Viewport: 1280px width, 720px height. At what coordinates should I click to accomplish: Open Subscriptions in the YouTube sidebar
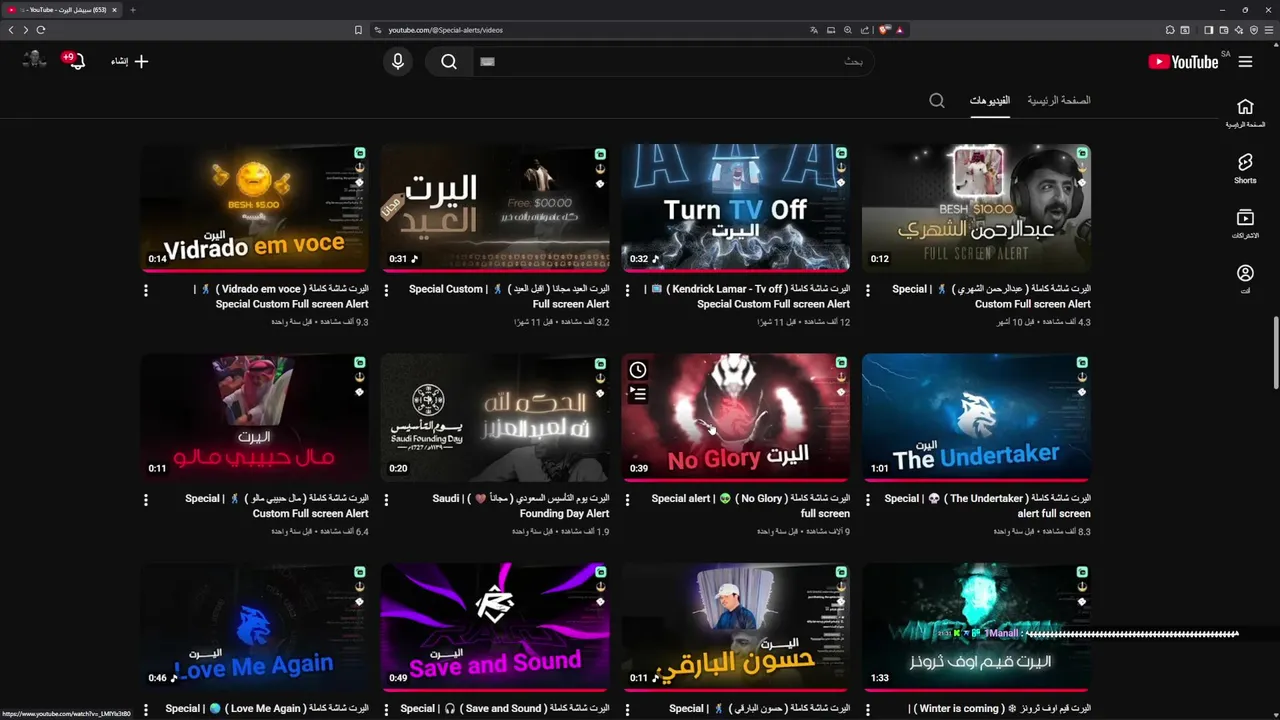tap(1245, 224)
